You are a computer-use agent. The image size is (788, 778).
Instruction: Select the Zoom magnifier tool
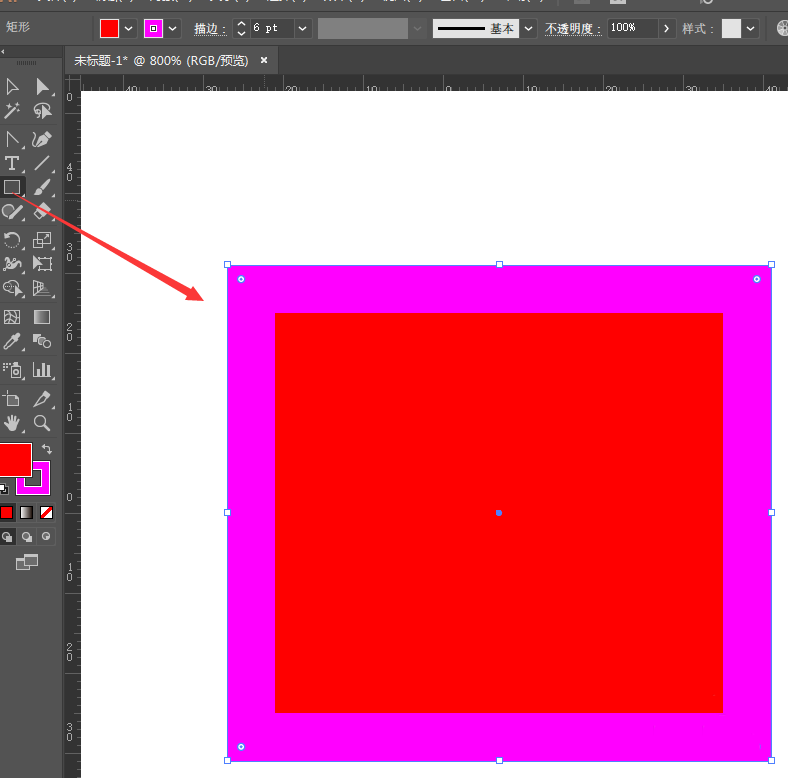click(x=42, y=424)
